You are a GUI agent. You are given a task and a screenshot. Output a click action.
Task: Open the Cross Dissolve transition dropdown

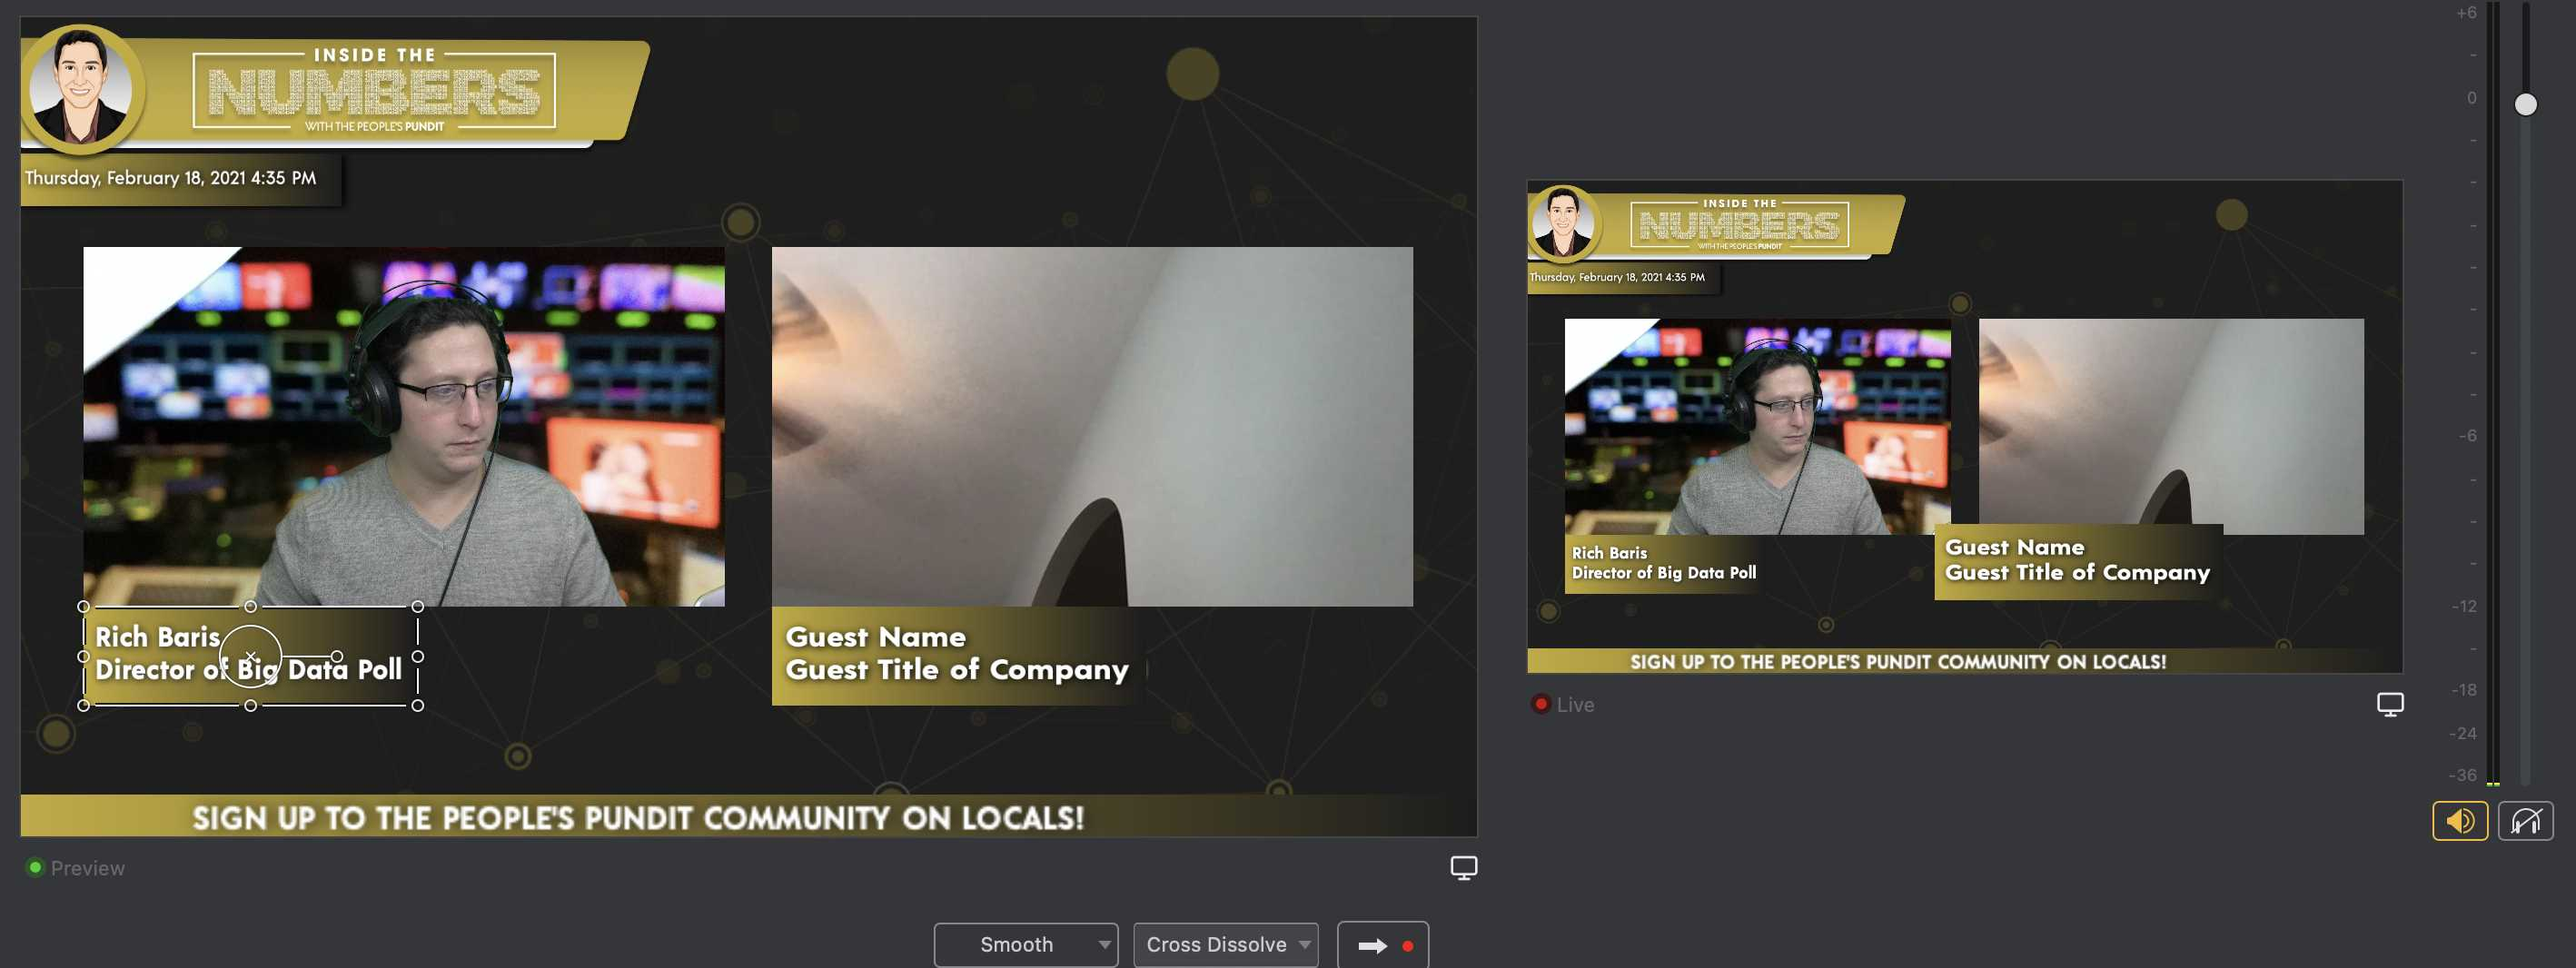click(1226, 944)
